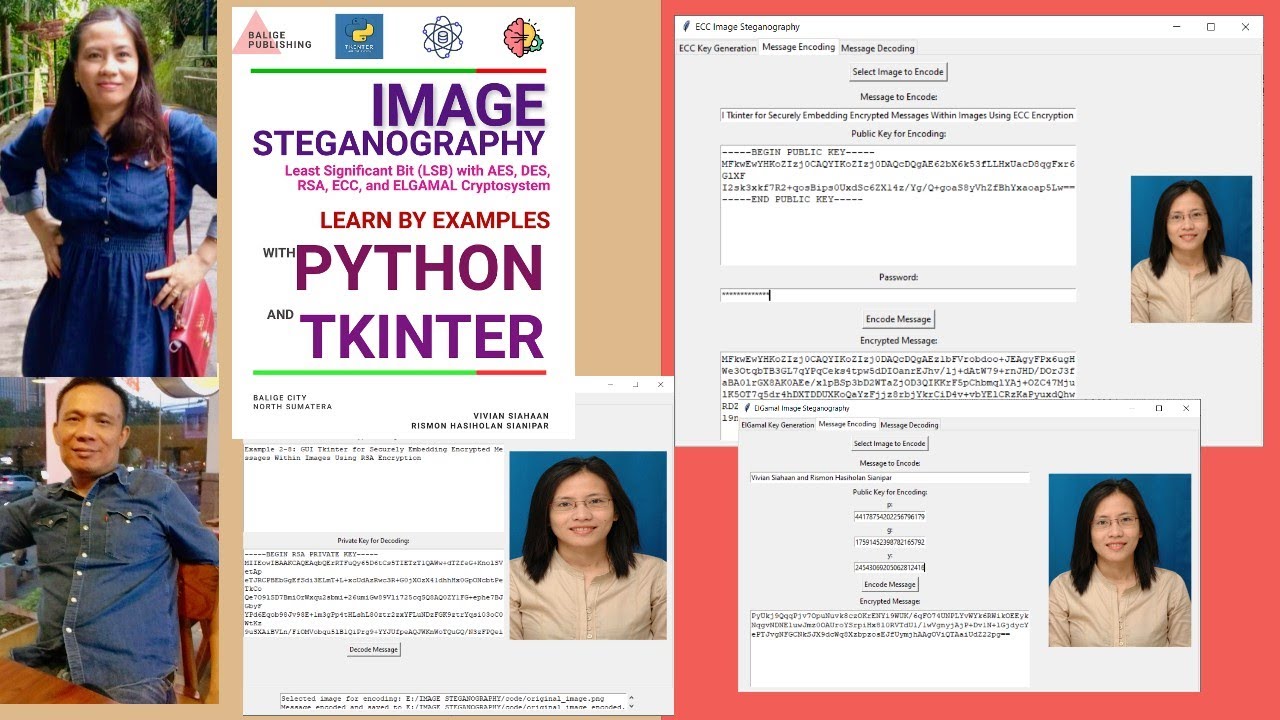
Task: Click Encode Message button in ElGamal window
Action: pos(889,584)
